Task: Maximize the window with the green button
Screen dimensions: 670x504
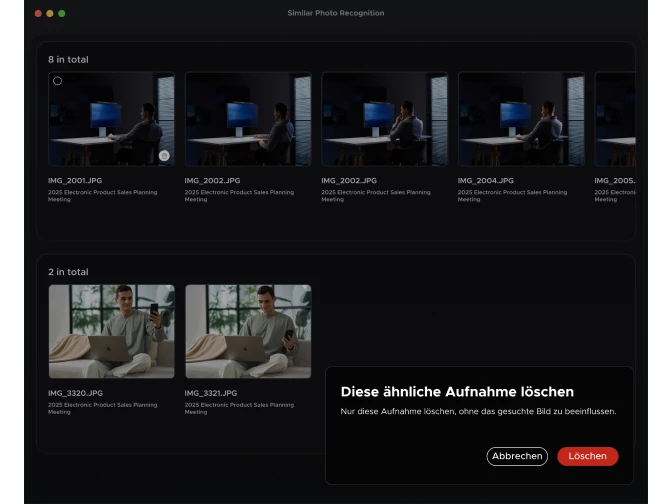Action: pyautogui.click(x=62, y=14)
